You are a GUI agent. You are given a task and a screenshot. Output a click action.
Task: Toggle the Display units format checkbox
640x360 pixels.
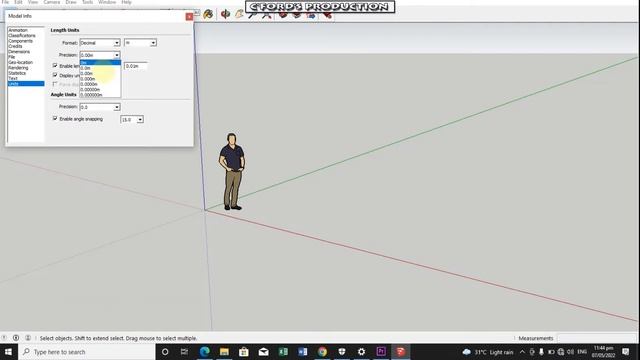coord(55,75)
